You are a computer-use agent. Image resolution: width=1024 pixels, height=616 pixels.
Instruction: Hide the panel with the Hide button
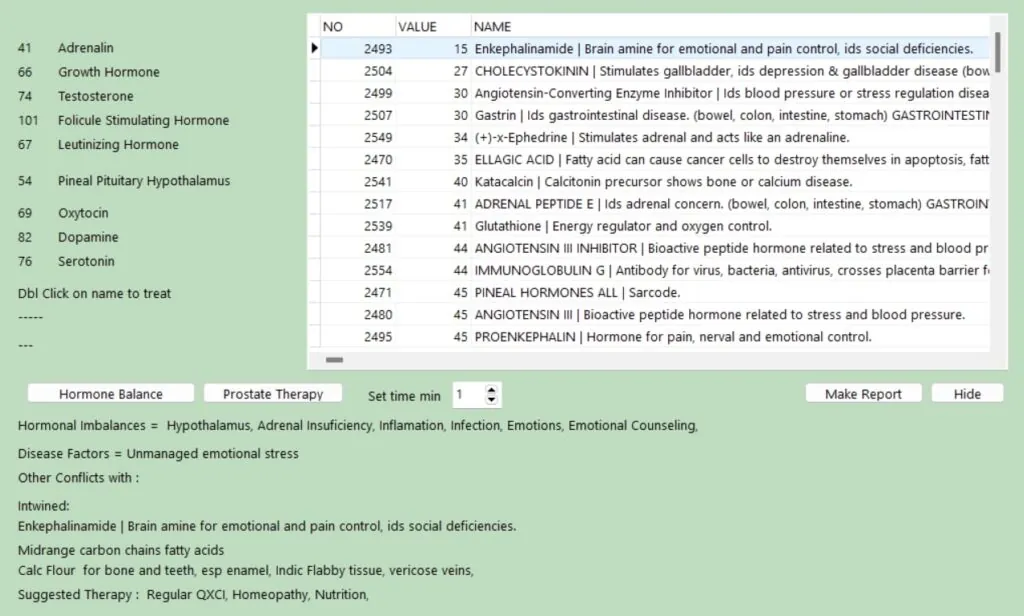[x=966, y=394]
